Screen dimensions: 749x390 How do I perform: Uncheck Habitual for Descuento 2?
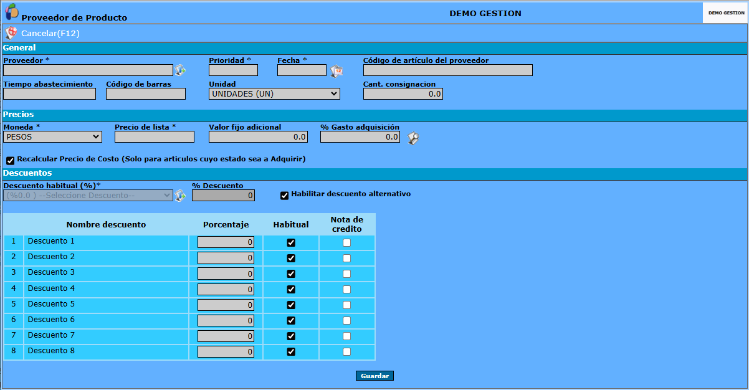point(291,258)
